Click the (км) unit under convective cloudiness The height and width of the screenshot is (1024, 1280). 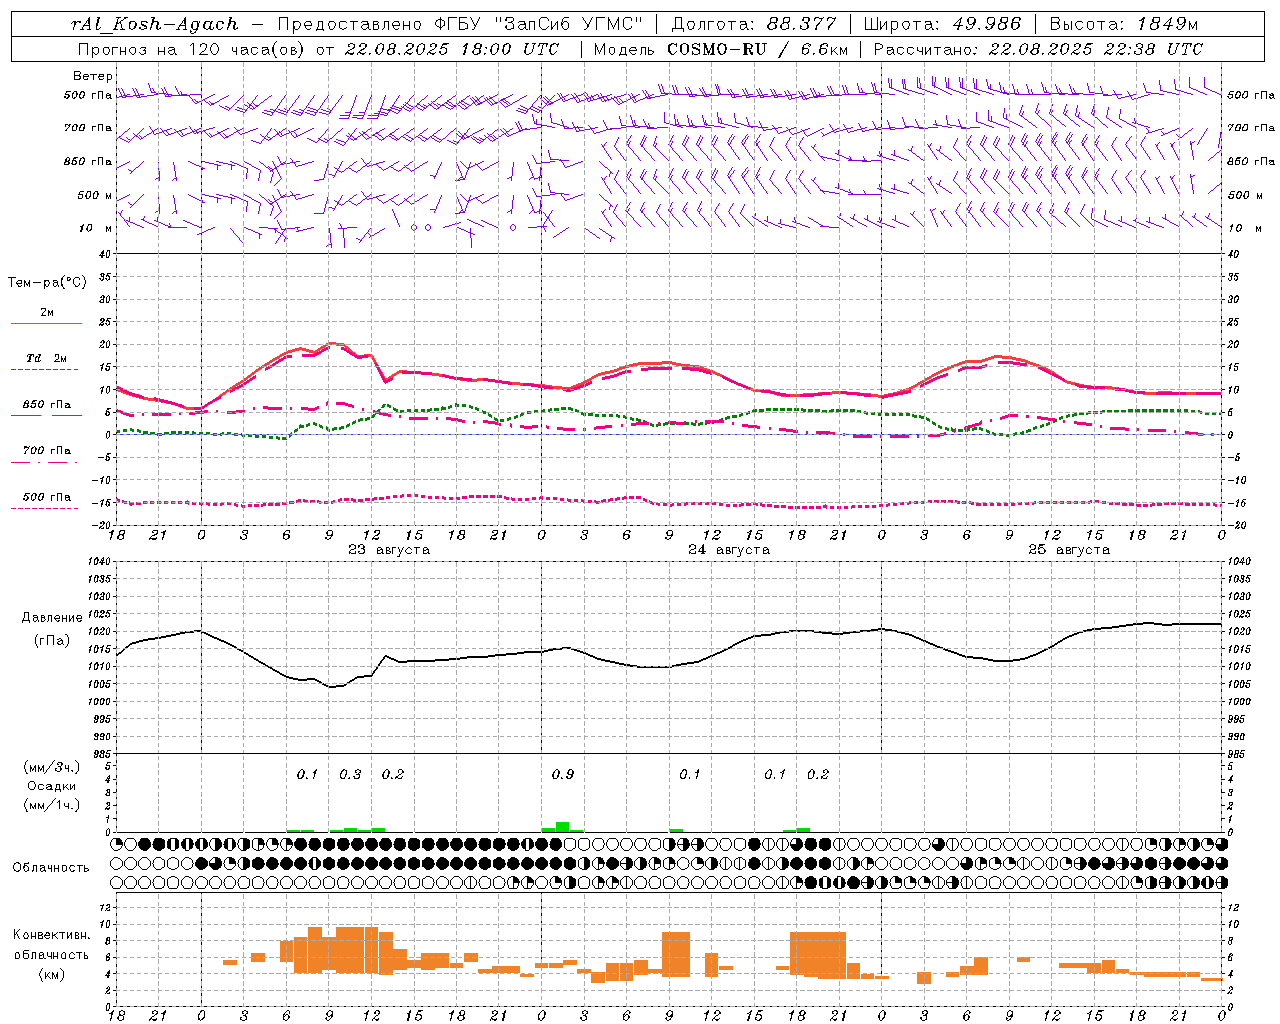[51, 974]
